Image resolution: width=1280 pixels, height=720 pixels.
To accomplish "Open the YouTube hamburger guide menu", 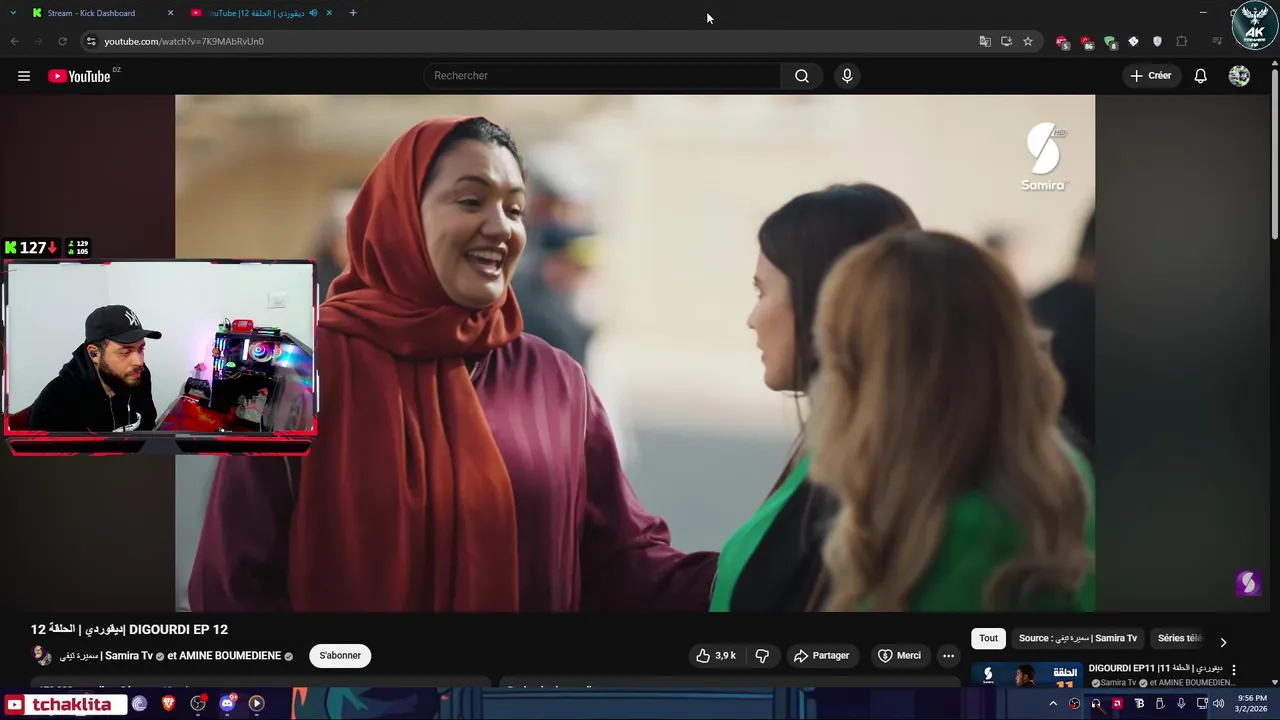I will coord(24,76).
